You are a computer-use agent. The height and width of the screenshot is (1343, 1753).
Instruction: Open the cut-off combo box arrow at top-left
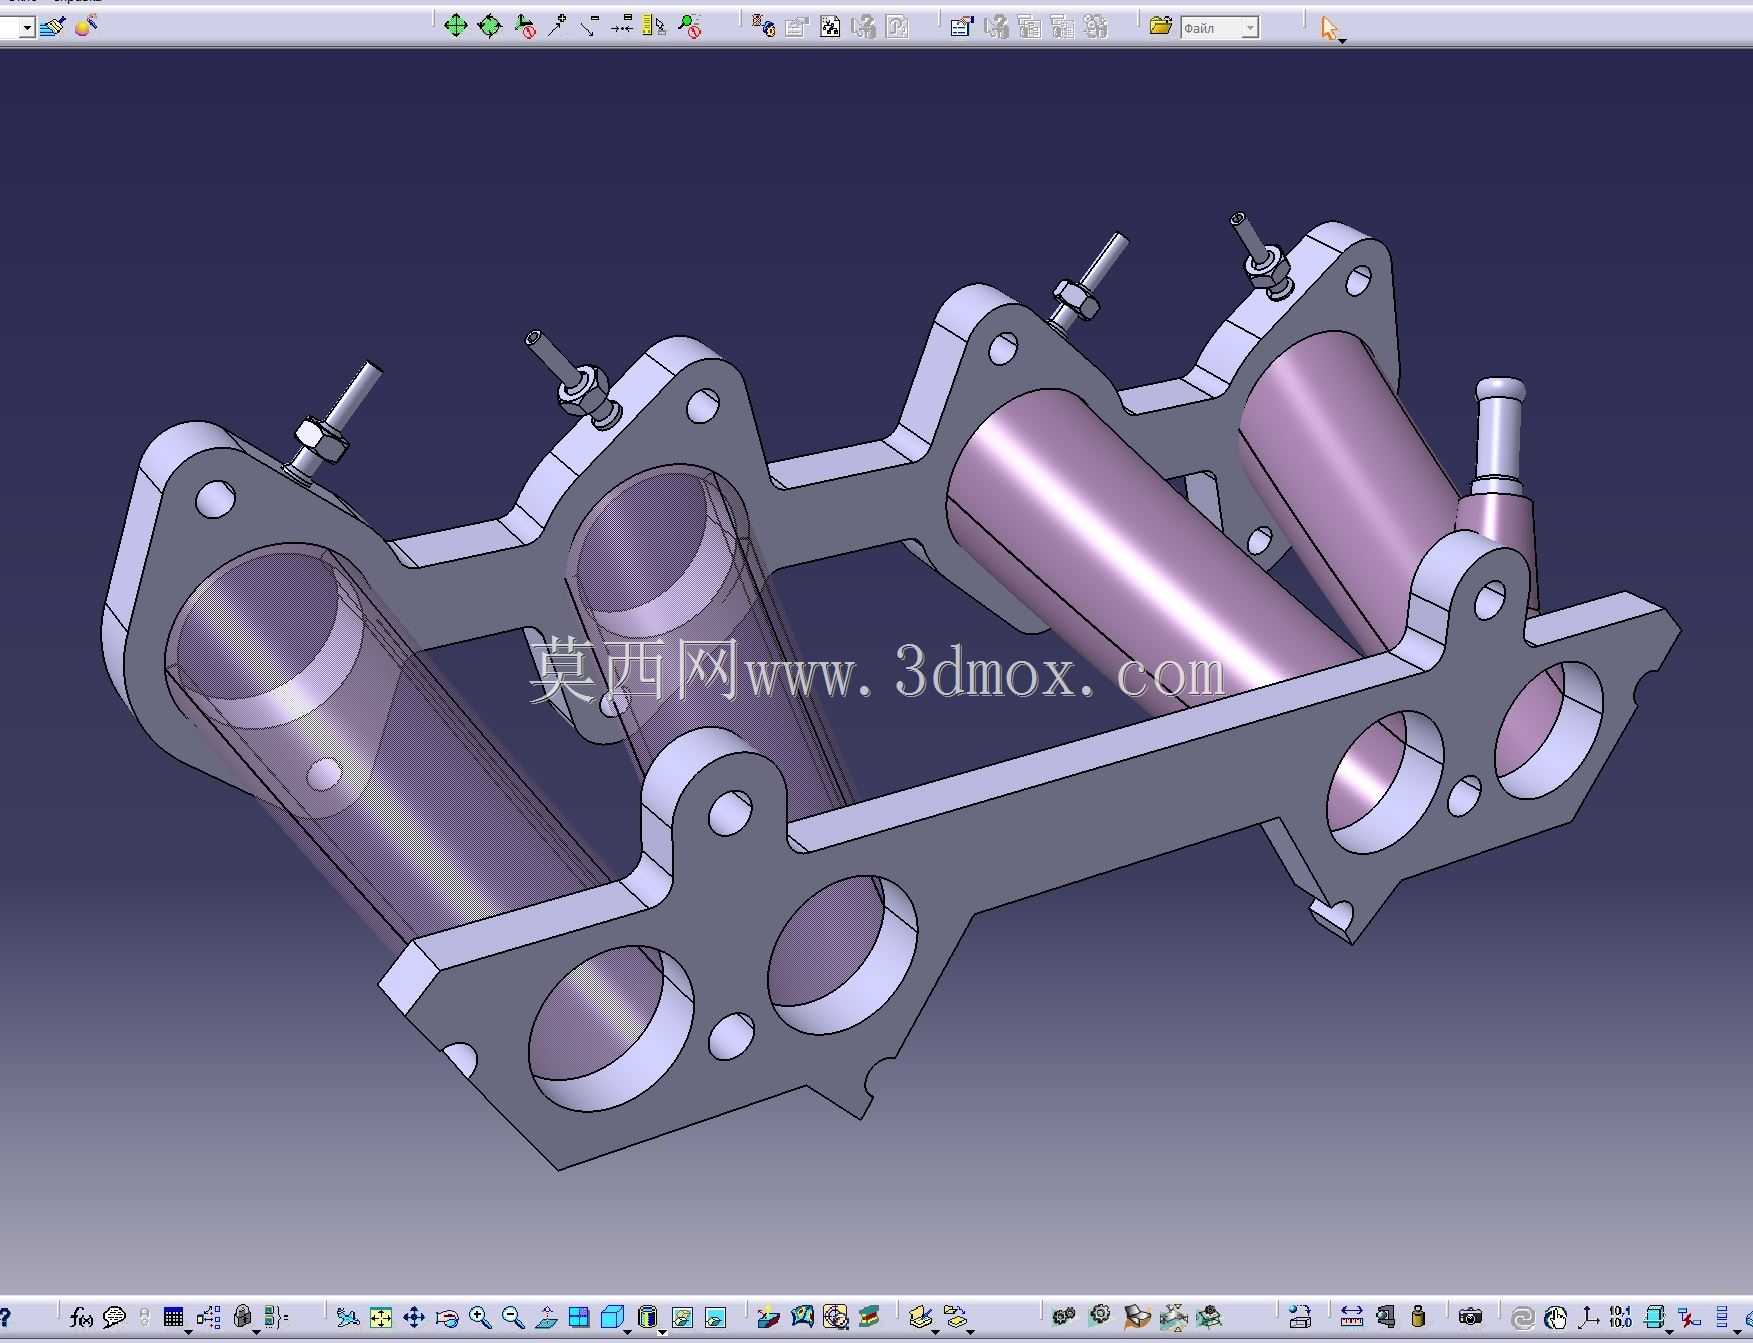click(x=27, y=28)
